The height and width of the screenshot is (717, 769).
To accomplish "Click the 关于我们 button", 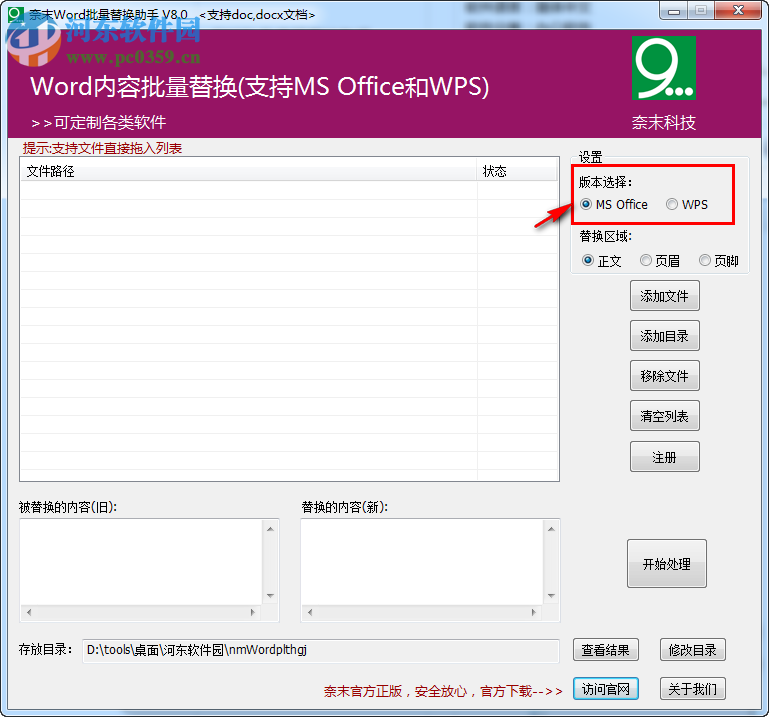I will click(692, 689).
